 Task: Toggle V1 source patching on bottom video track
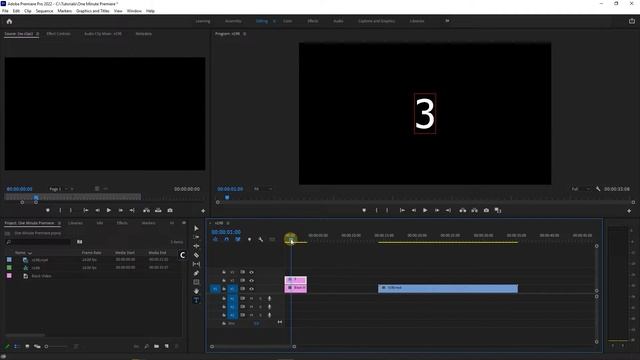click(215, 289)
